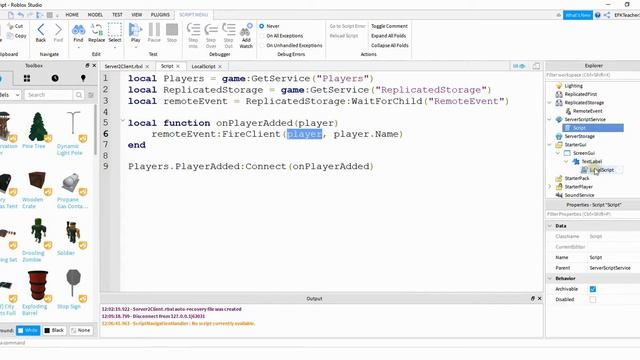The height and width of the screenshot is (360, 640).
Task: Collapse the ReplicatedStorage tree node
Action: pyautogui.click(x=550, y=103)
